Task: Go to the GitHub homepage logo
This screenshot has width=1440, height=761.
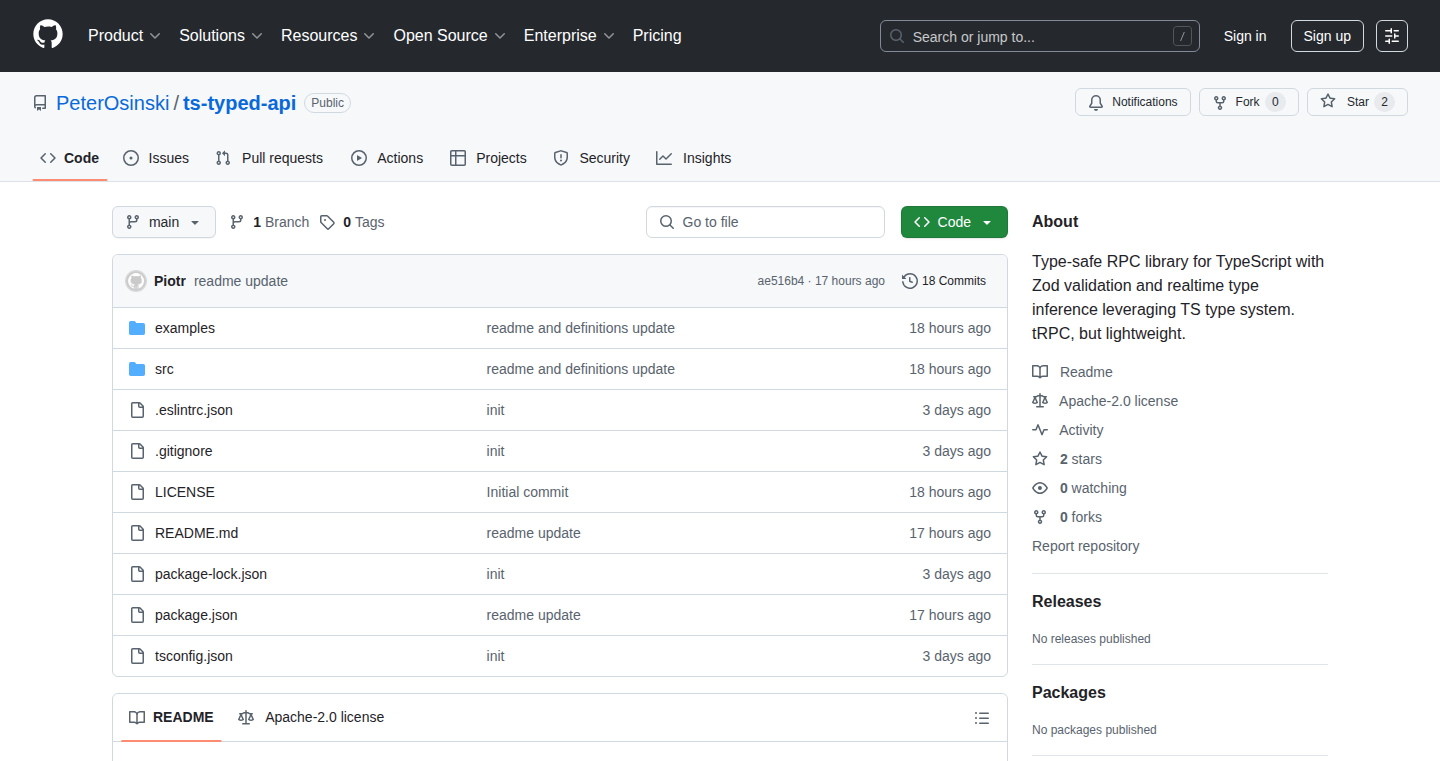Action: [48, 35]
